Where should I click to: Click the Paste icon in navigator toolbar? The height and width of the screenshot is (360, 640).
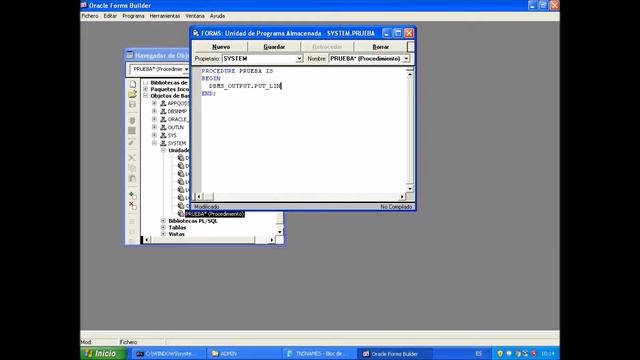tap(132, 179)
